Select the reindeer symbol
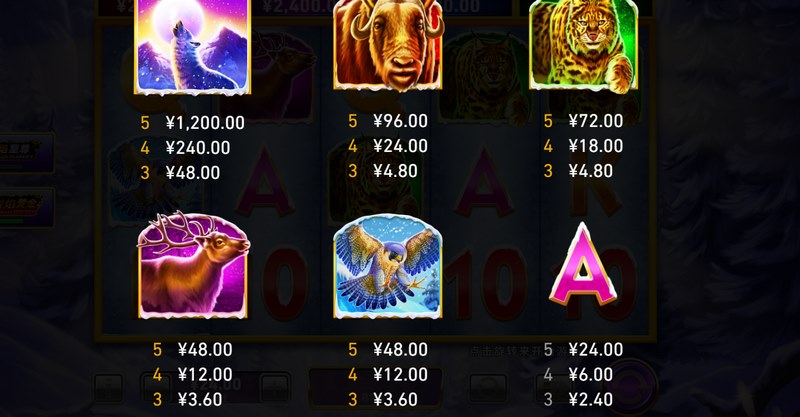The width and height of the screenshot is (800, 417). [x=193, y=265]
